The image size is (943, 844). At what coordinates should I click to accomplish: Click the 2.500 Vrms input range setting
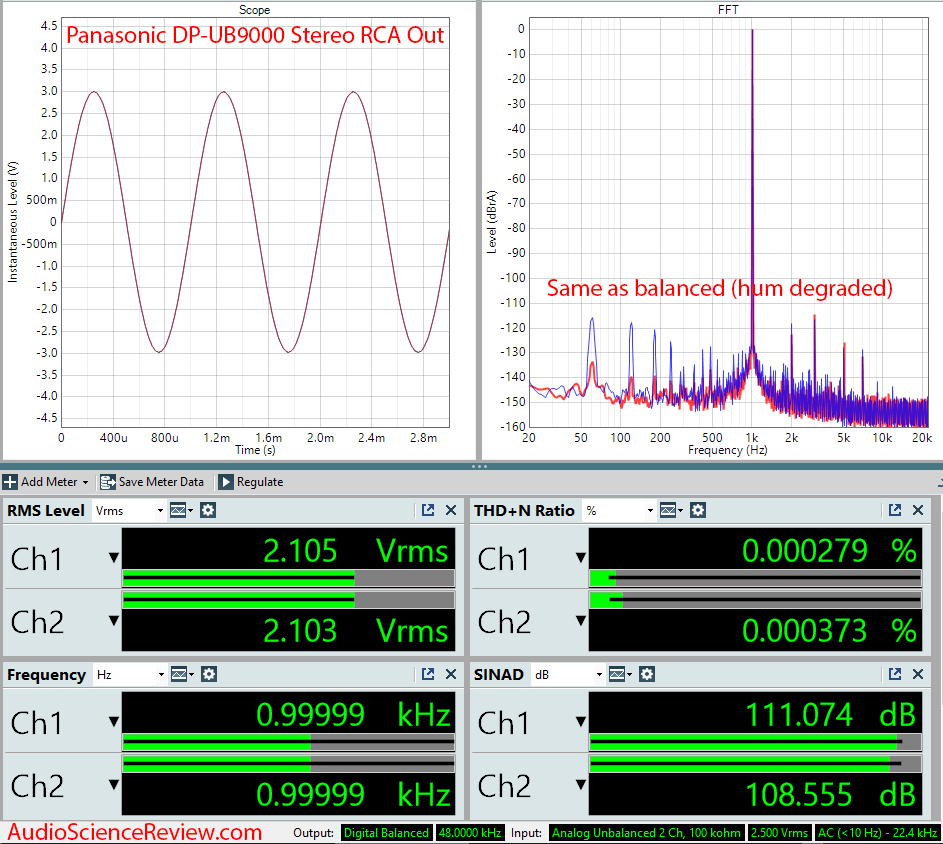779,833
